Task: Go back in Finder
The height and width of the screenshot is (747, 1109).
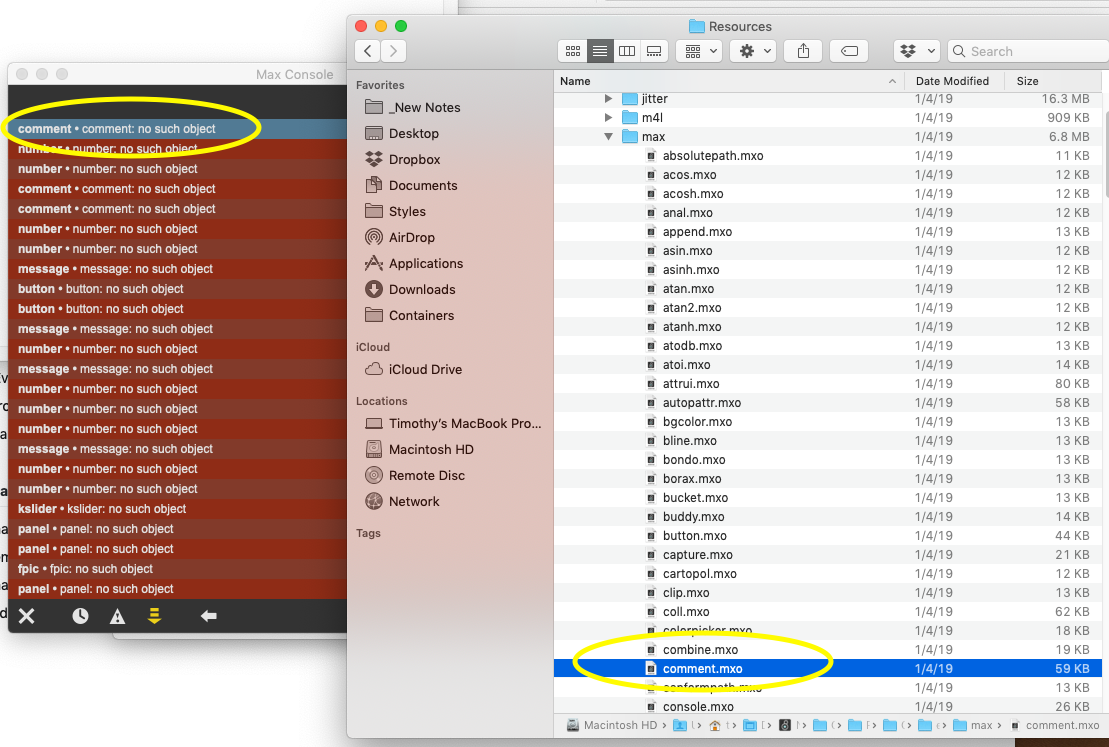Action: [368, 51]
